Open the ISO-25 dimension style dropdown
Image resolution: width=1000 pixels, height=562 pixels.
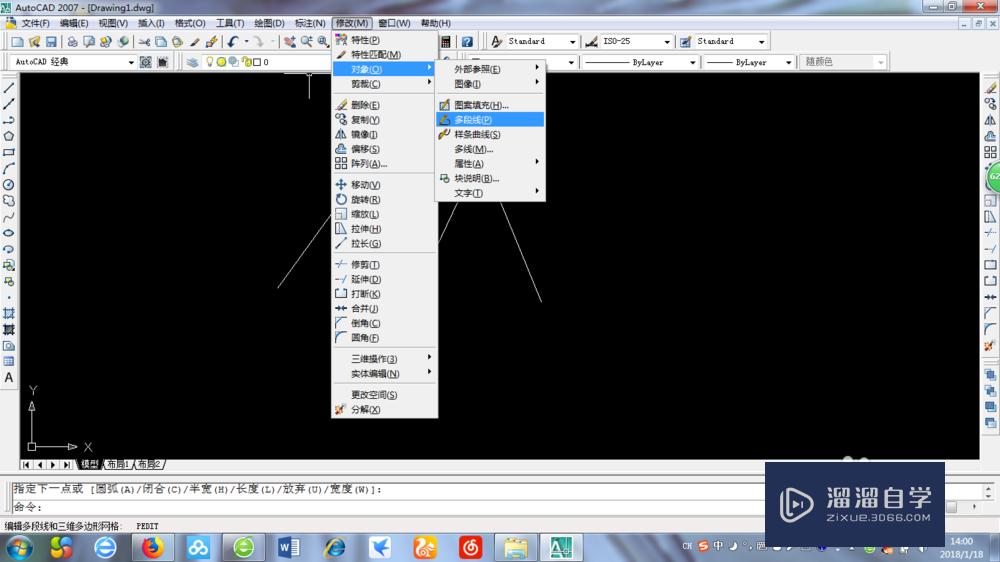point(666,41)
